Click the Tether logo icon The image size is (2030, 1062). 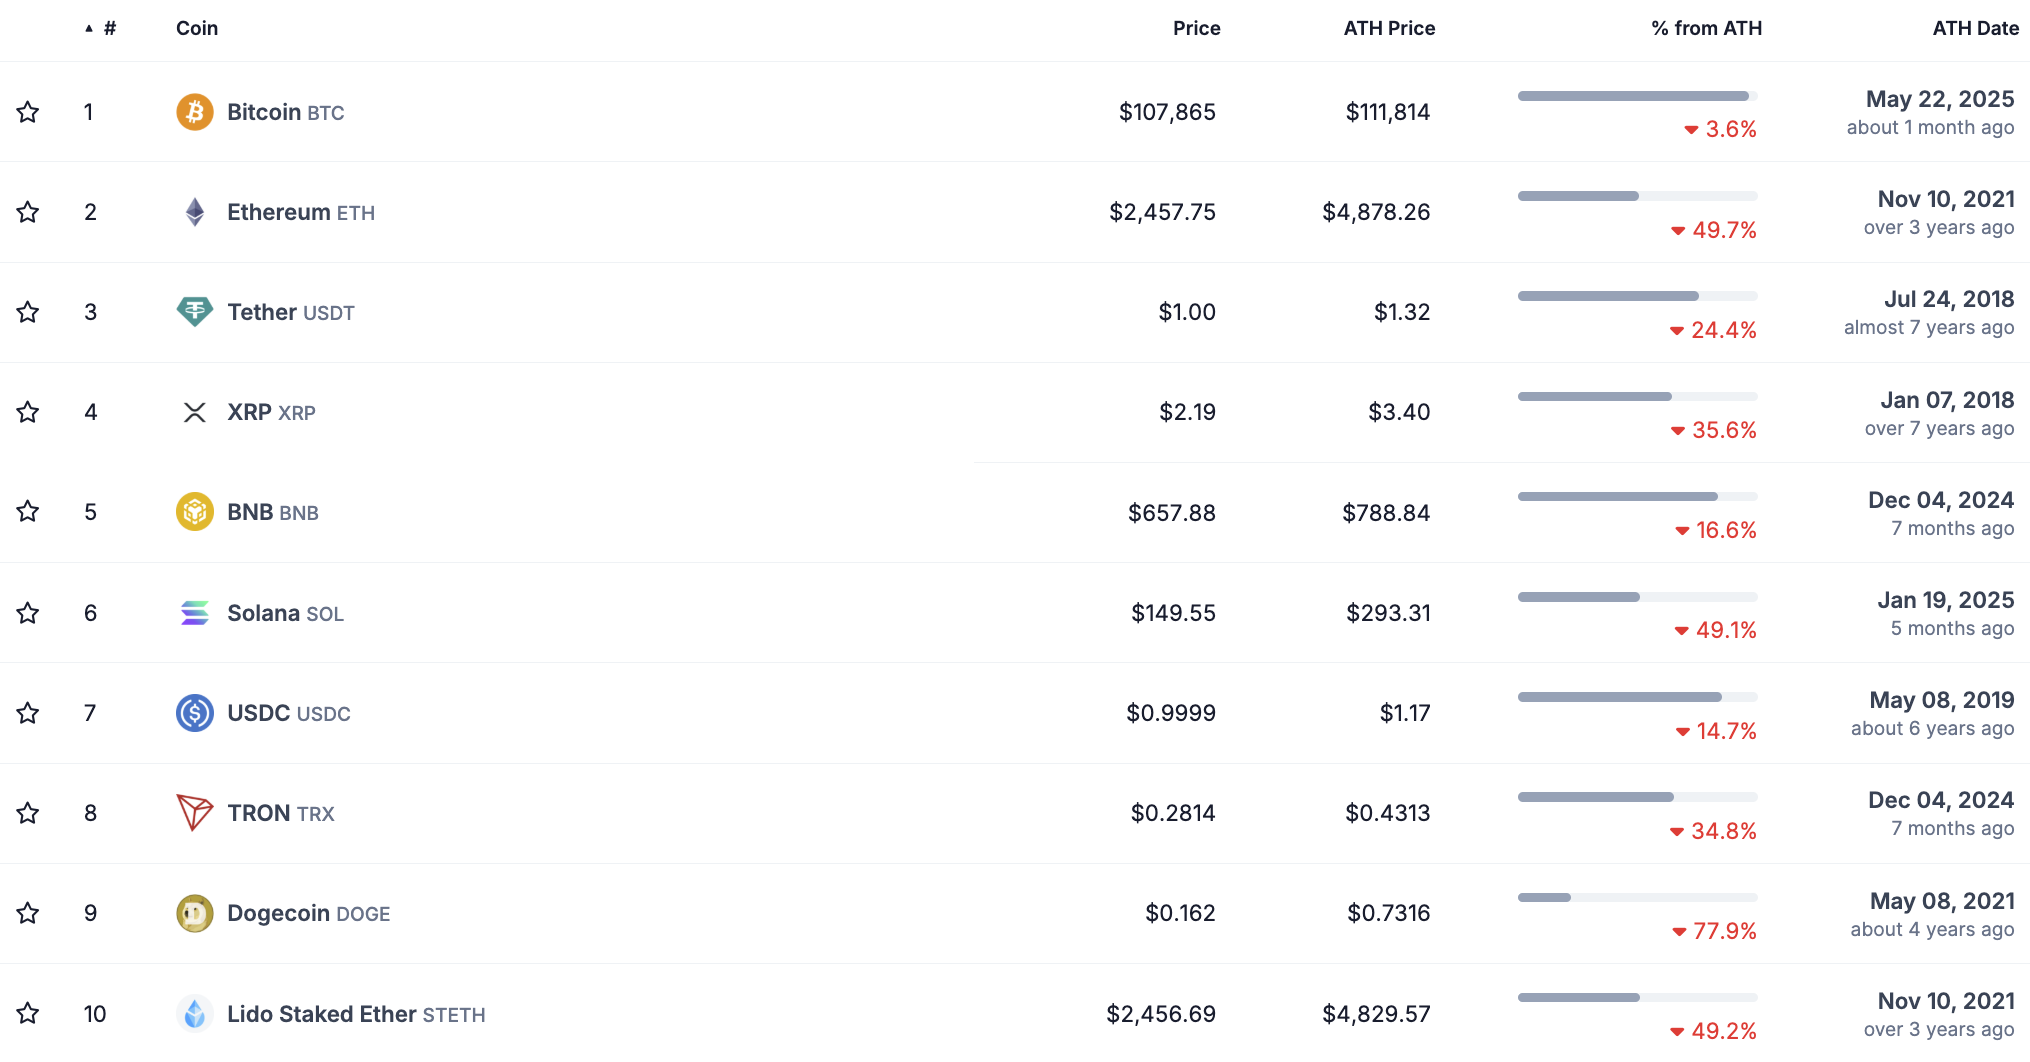coord(195,312)
